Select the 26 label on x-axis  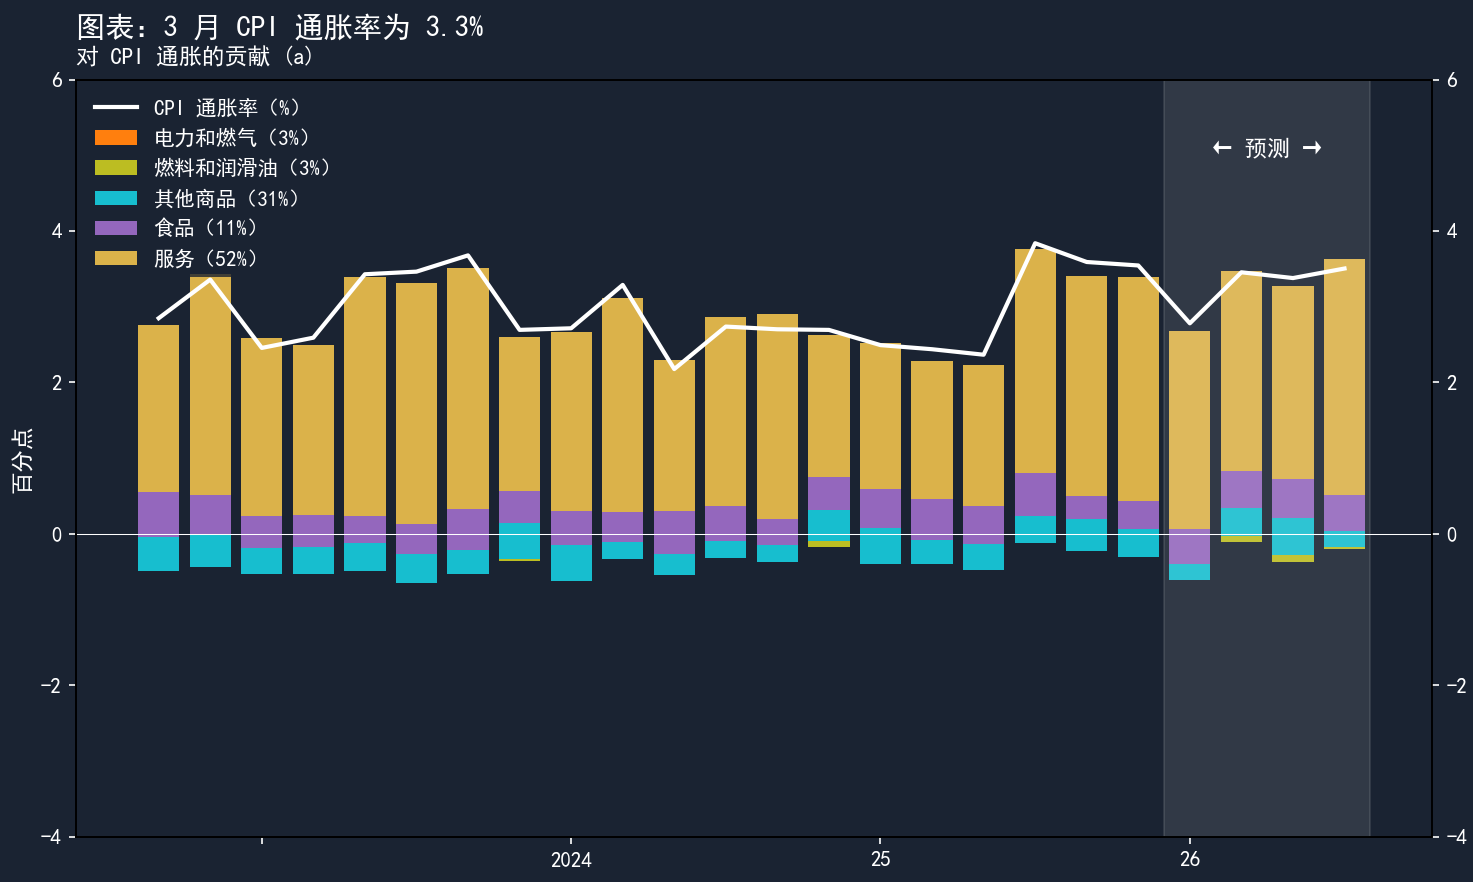tap(1190, 859)
